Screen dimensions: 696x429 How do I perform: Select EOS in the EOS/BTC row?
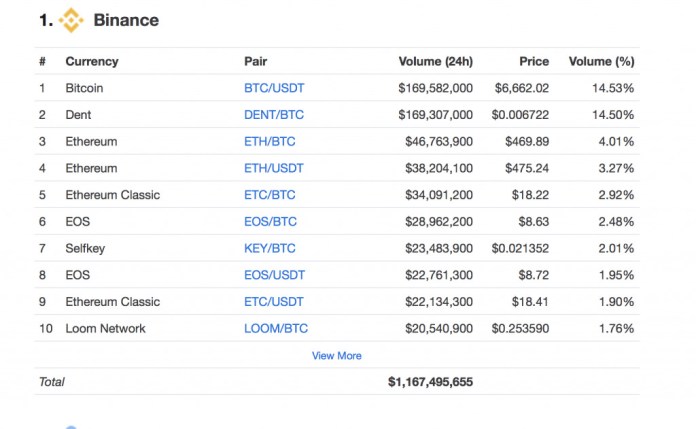tap(78, 221)
